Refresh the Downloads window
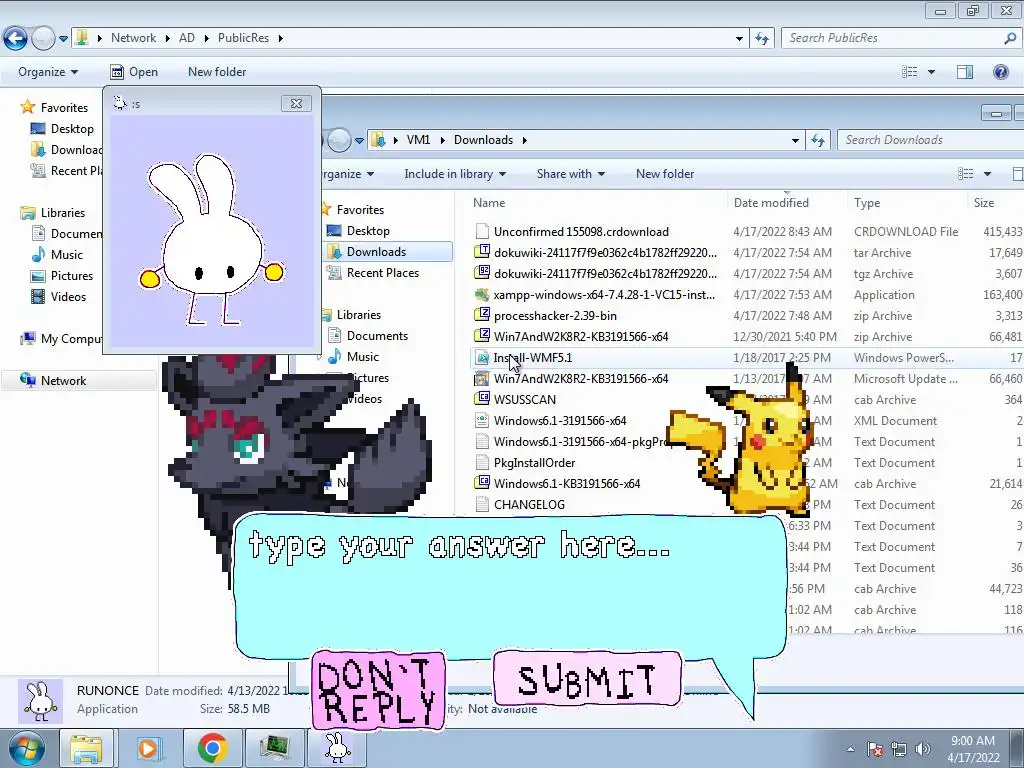The height and width of the screenshot is (768, 1024). (x=818, y=140)
